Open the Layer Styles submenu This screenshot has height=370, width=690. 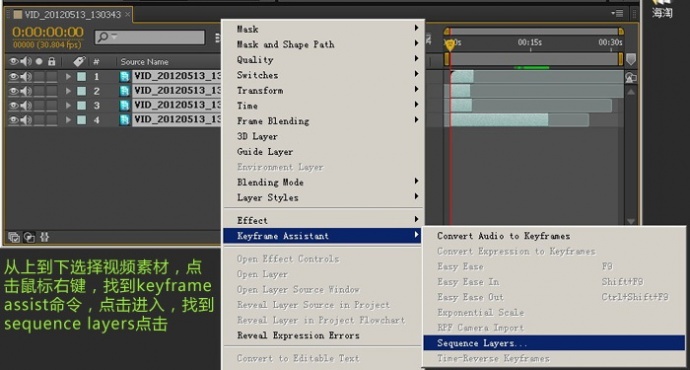[323, 198]
